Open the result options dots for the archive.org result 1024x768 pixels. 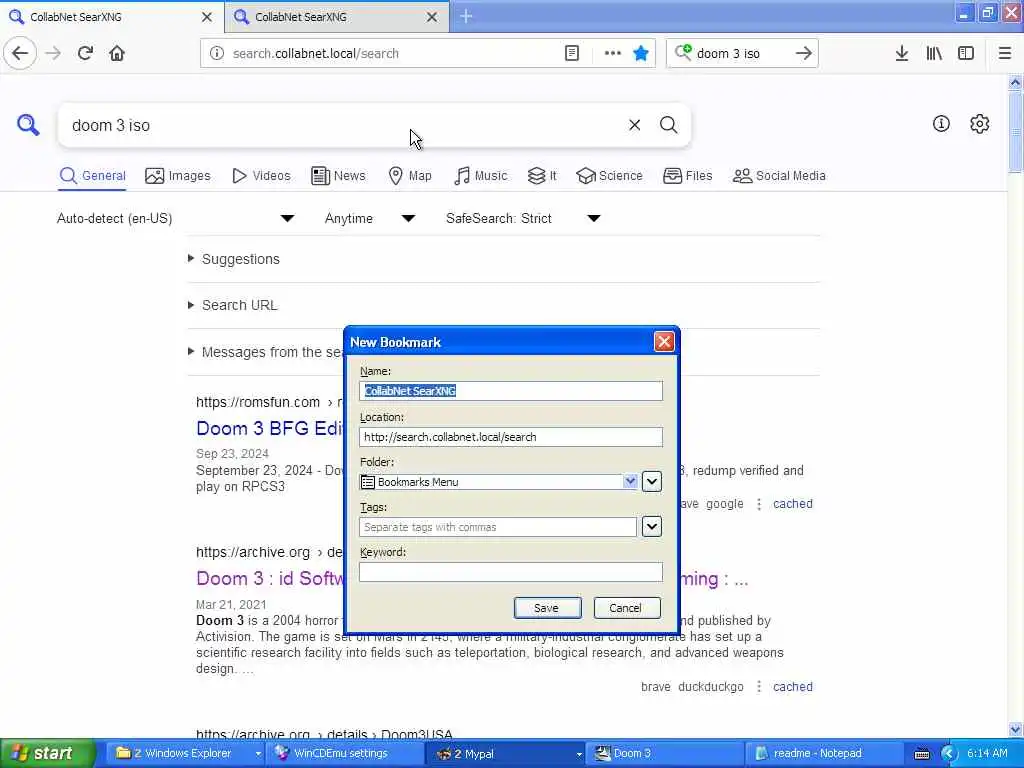click(758, 686)
